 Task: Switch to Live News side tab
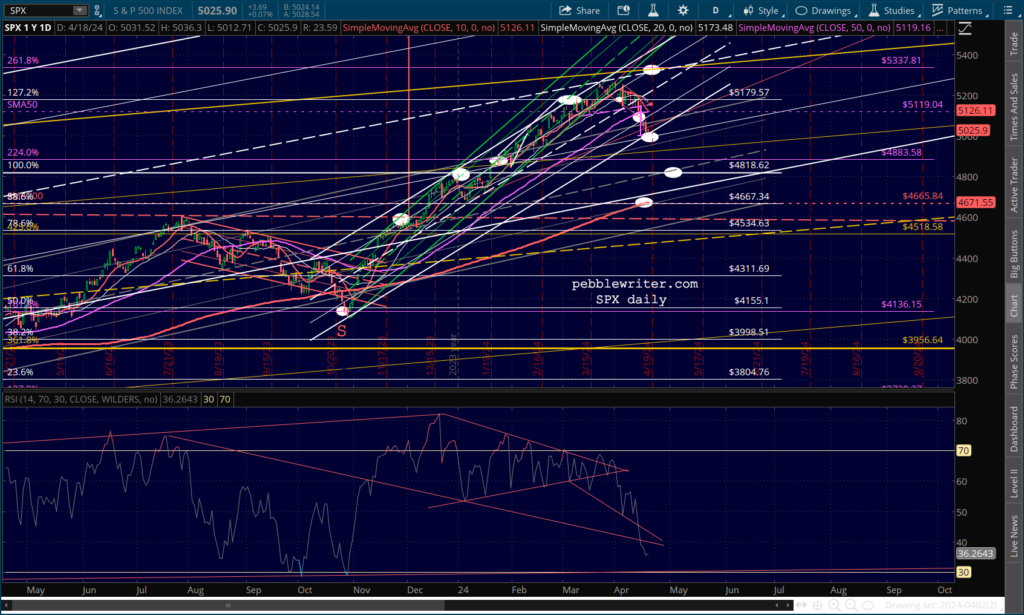click(1014, 537)
